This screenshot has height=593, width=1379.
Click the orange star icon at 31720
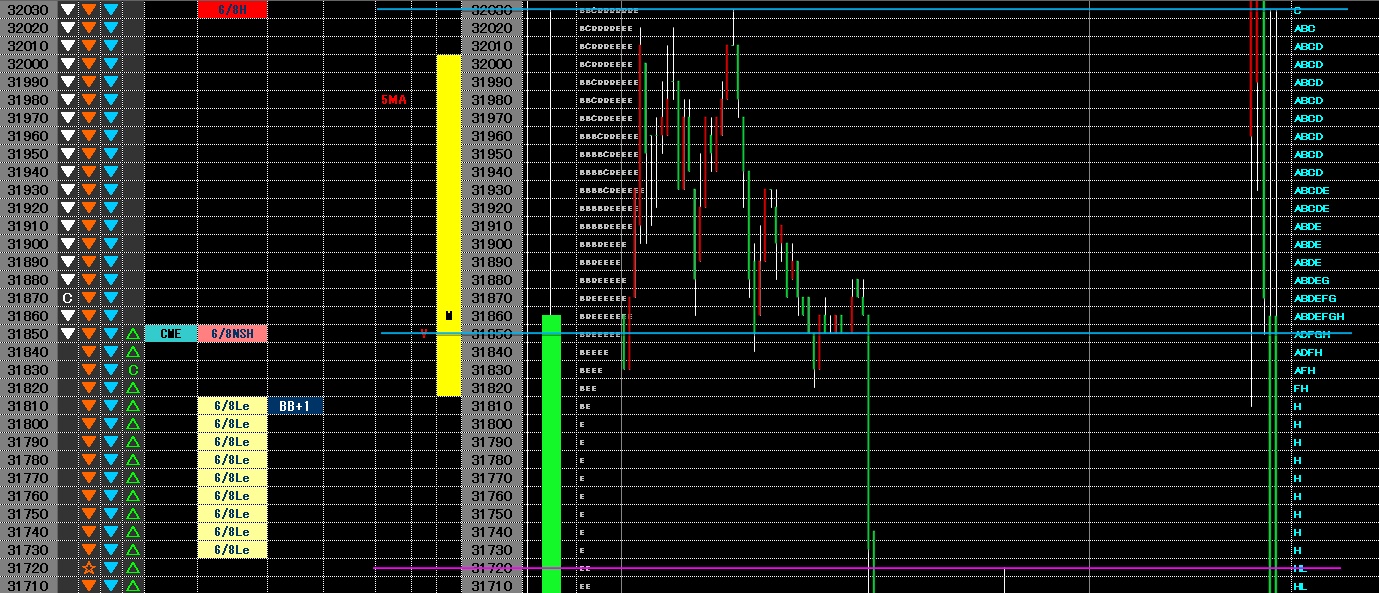pyautogui.click(x=89, y=568)
